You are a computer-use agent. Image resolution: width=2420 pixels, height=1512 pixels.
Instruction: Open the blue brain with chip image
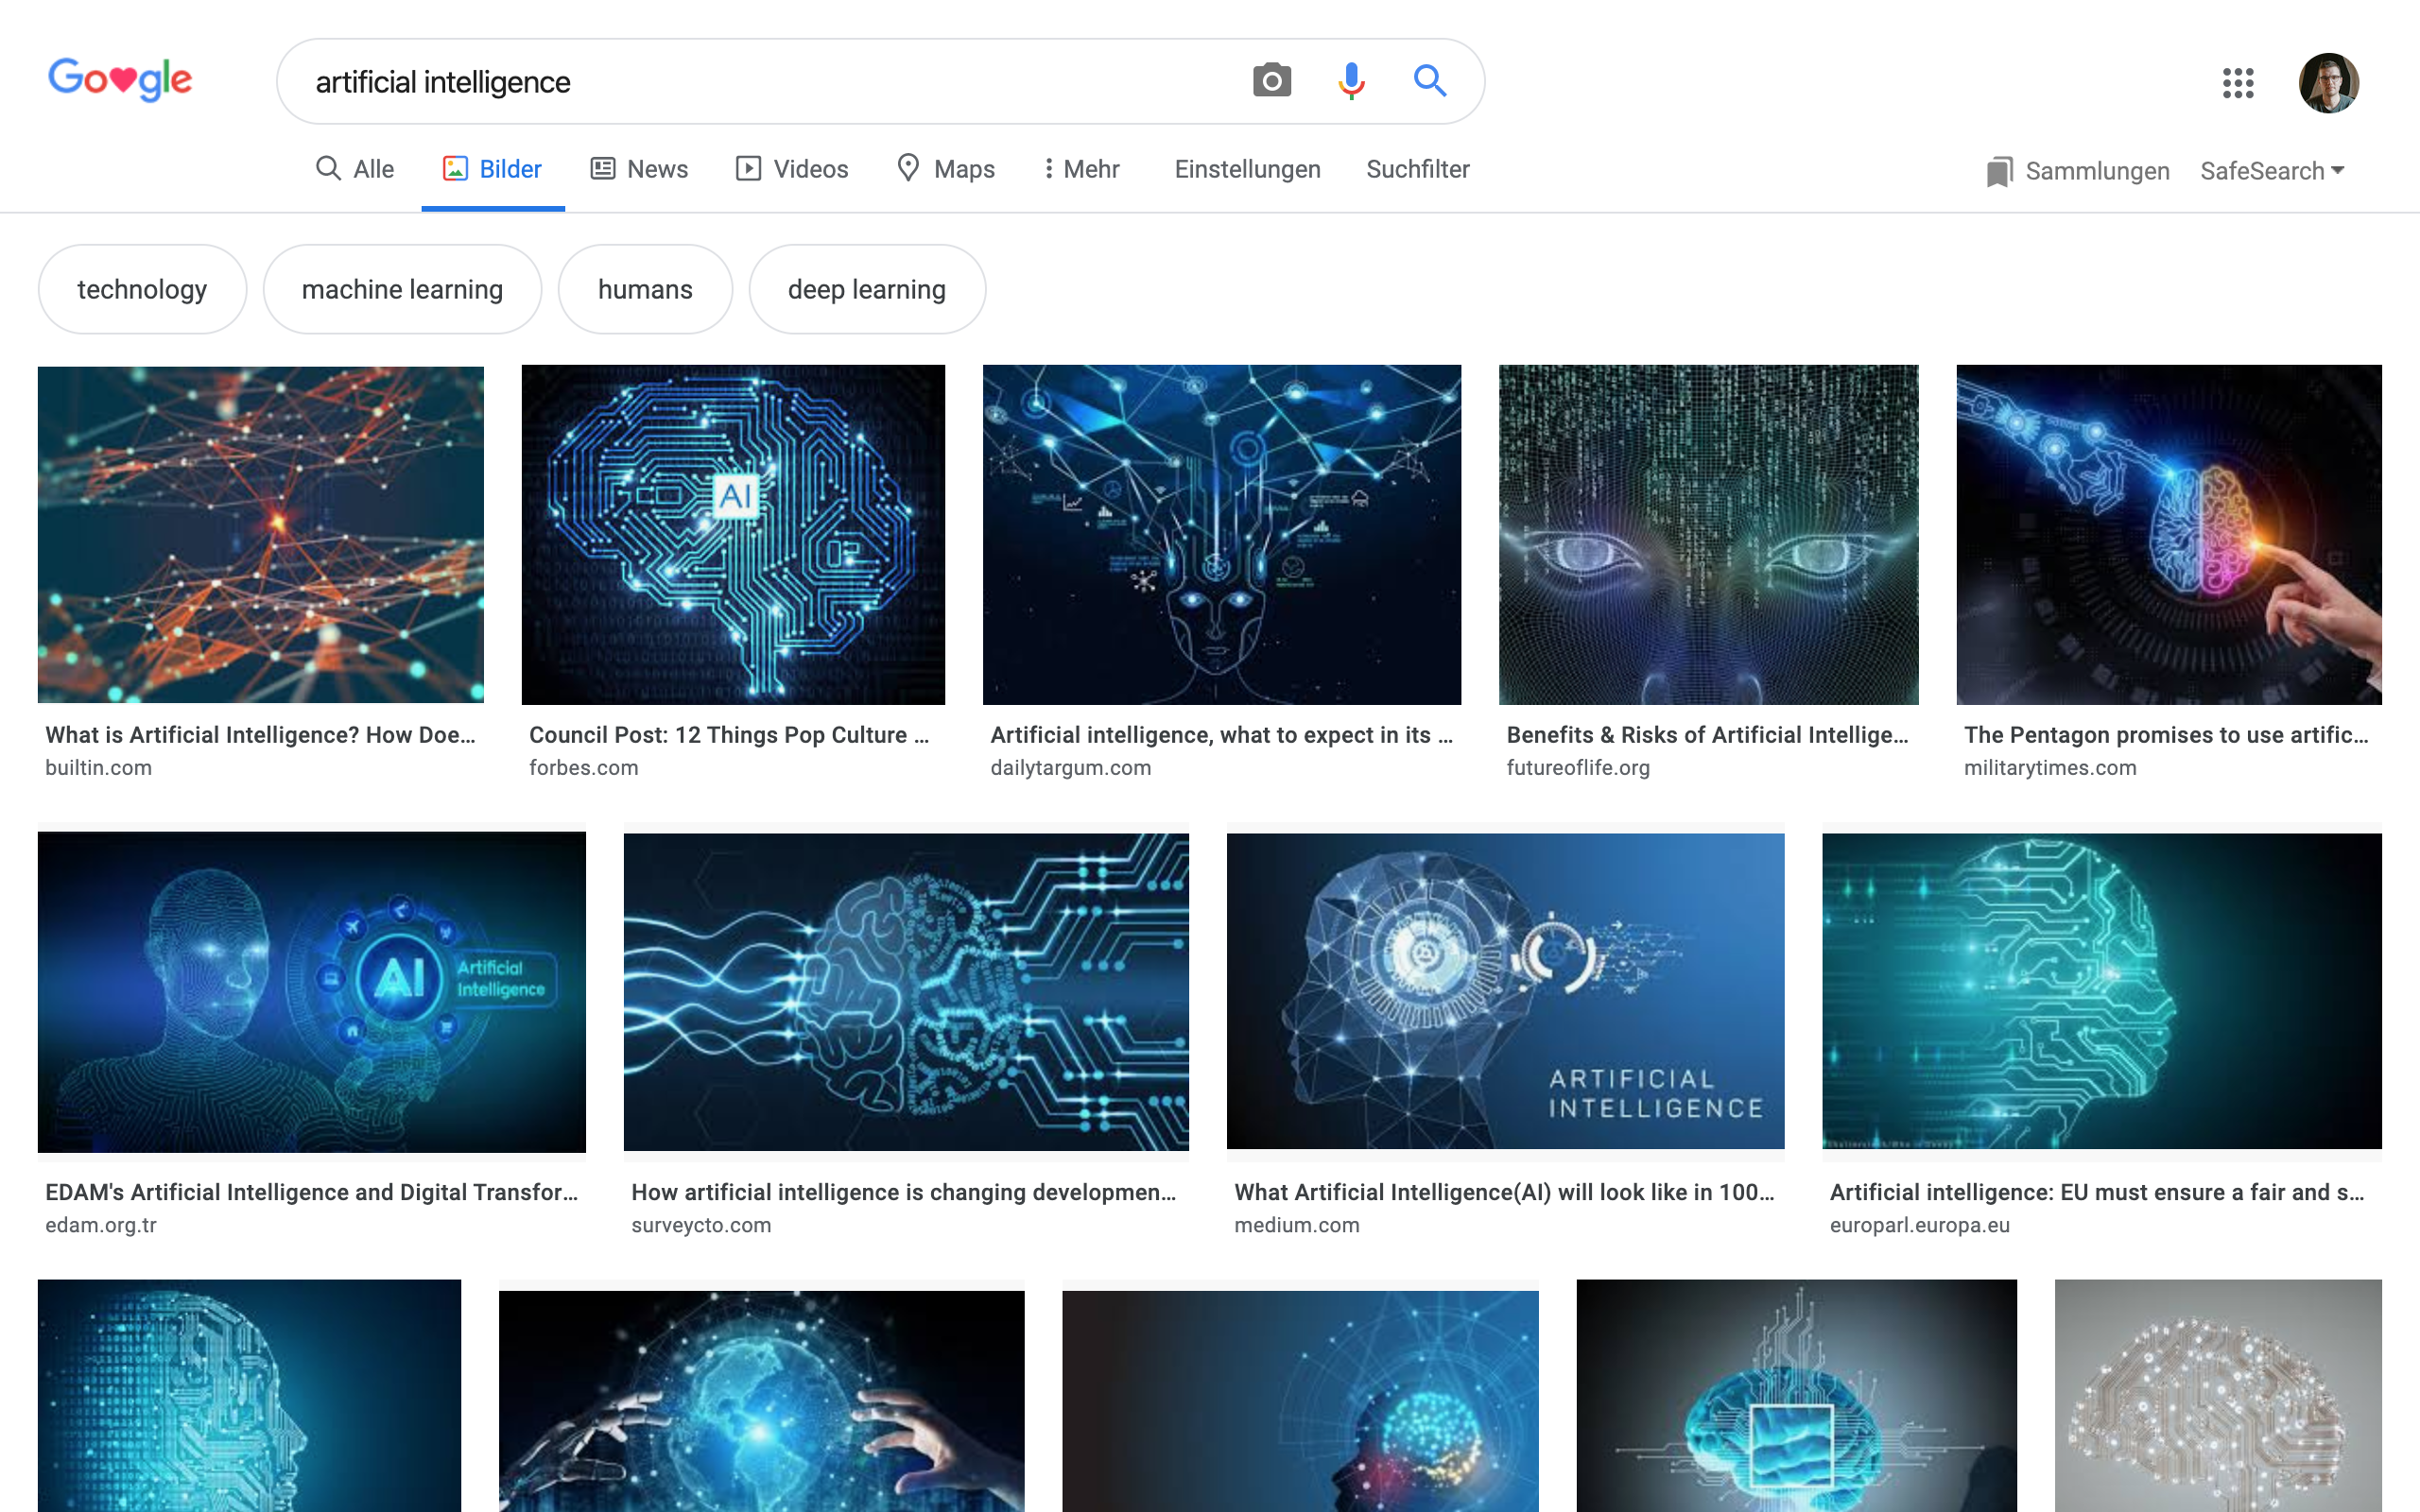point(1796,1396)
